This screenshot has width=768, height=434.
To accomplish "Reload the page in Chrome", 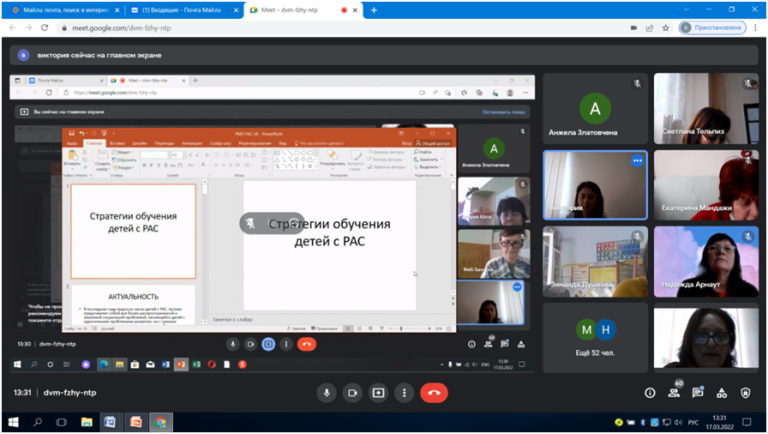I will (45, 28).
